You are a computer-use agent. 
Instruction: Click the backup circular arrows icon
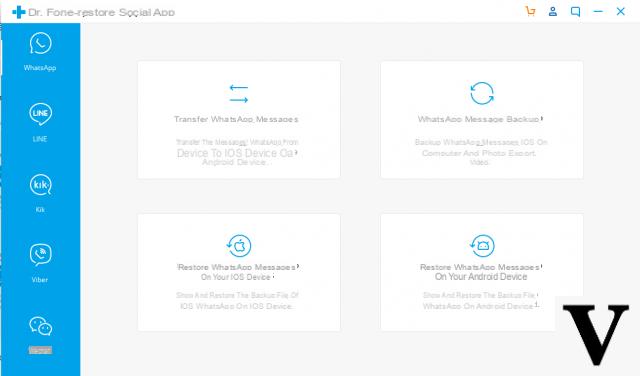(482, 93)
